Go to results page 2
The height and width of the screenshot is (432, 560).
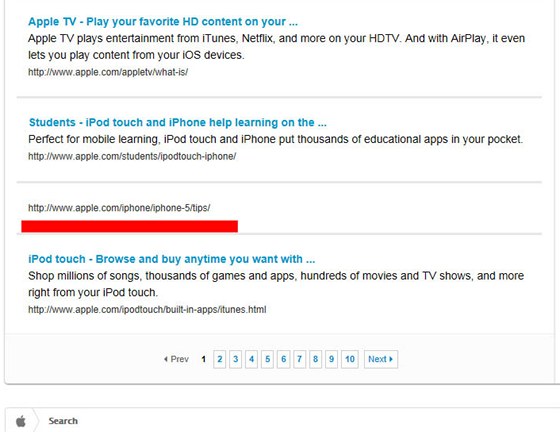point(220,359)
